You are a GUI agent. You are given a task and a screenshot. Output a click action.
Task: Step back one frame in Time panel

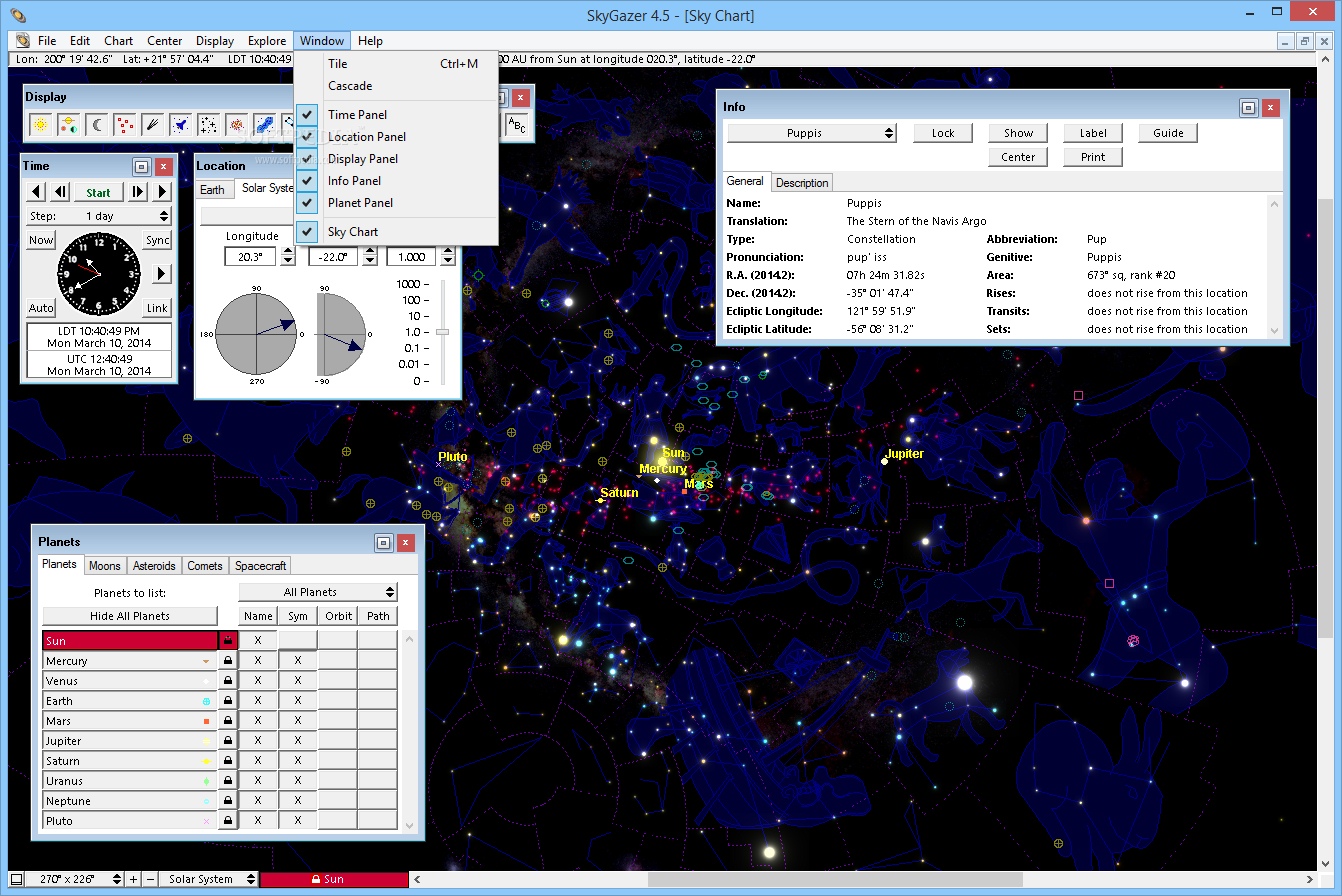click(x=60, y=192)
